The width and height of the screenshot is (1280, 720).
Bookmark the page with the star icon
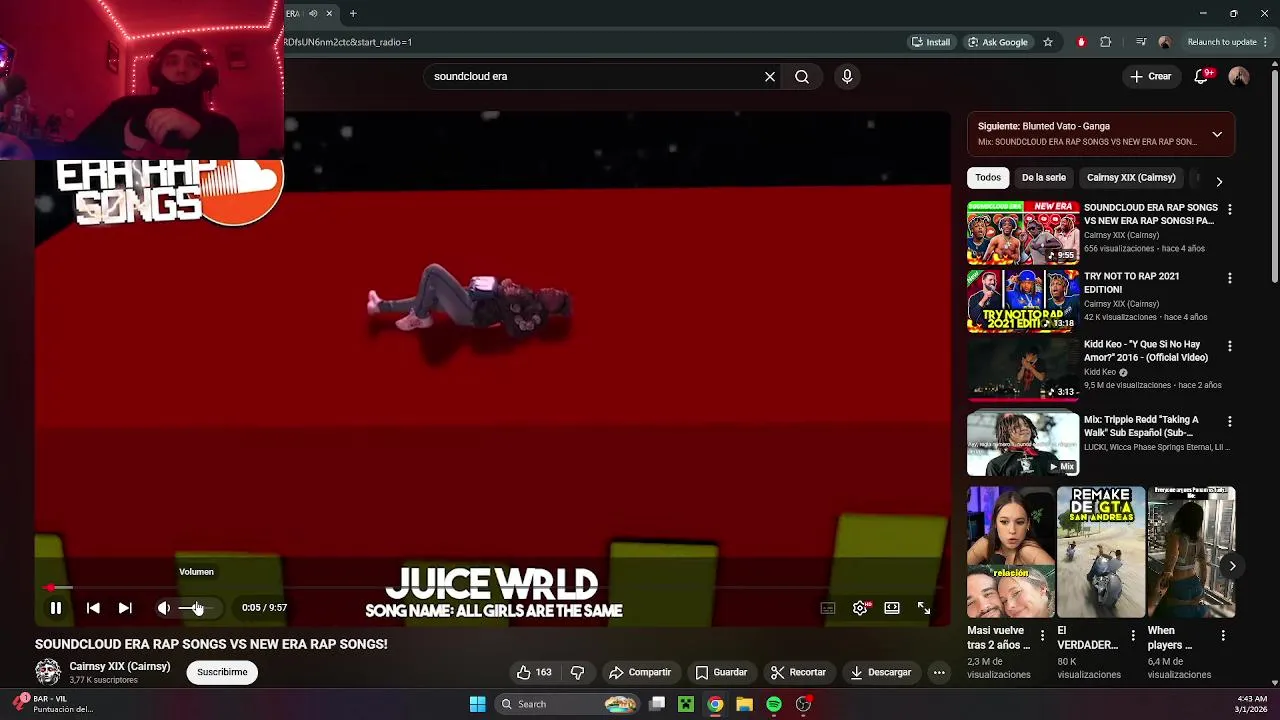pyautogui.click(x=1048, y=42)
